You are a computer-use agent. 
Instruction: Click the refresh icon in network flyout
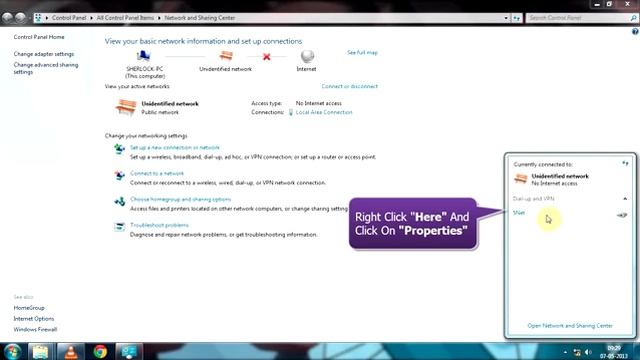[x=625, y=164]
